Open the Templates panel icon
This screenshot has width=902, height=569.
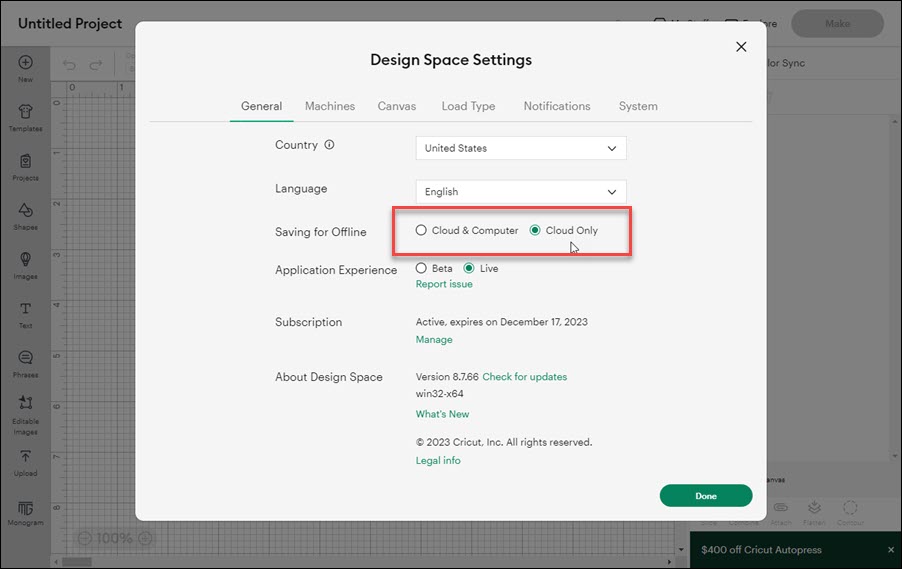(25, 112)
